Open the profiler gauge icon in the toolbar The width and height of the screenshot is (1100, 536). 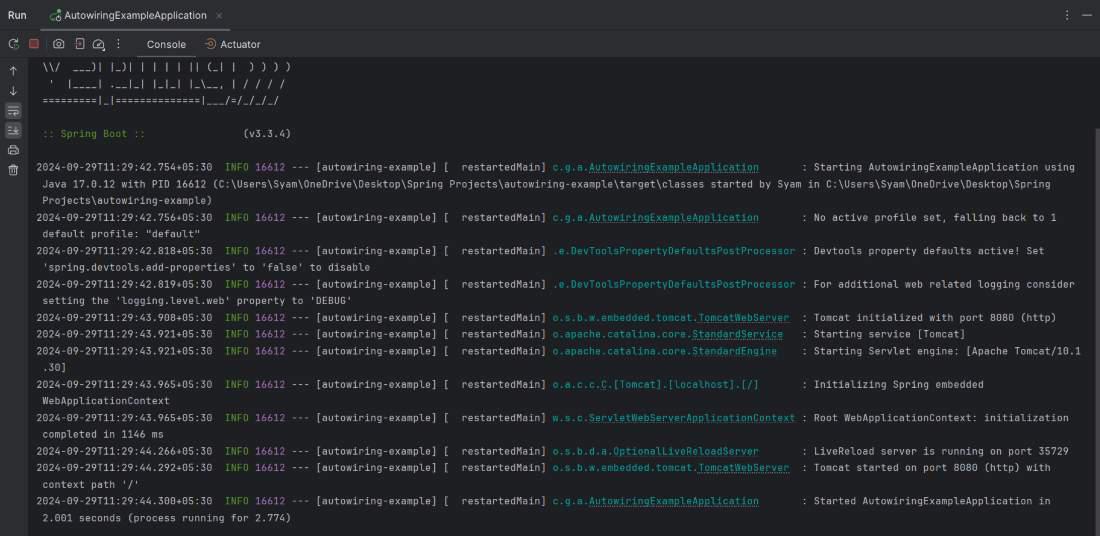click(98, 44)
